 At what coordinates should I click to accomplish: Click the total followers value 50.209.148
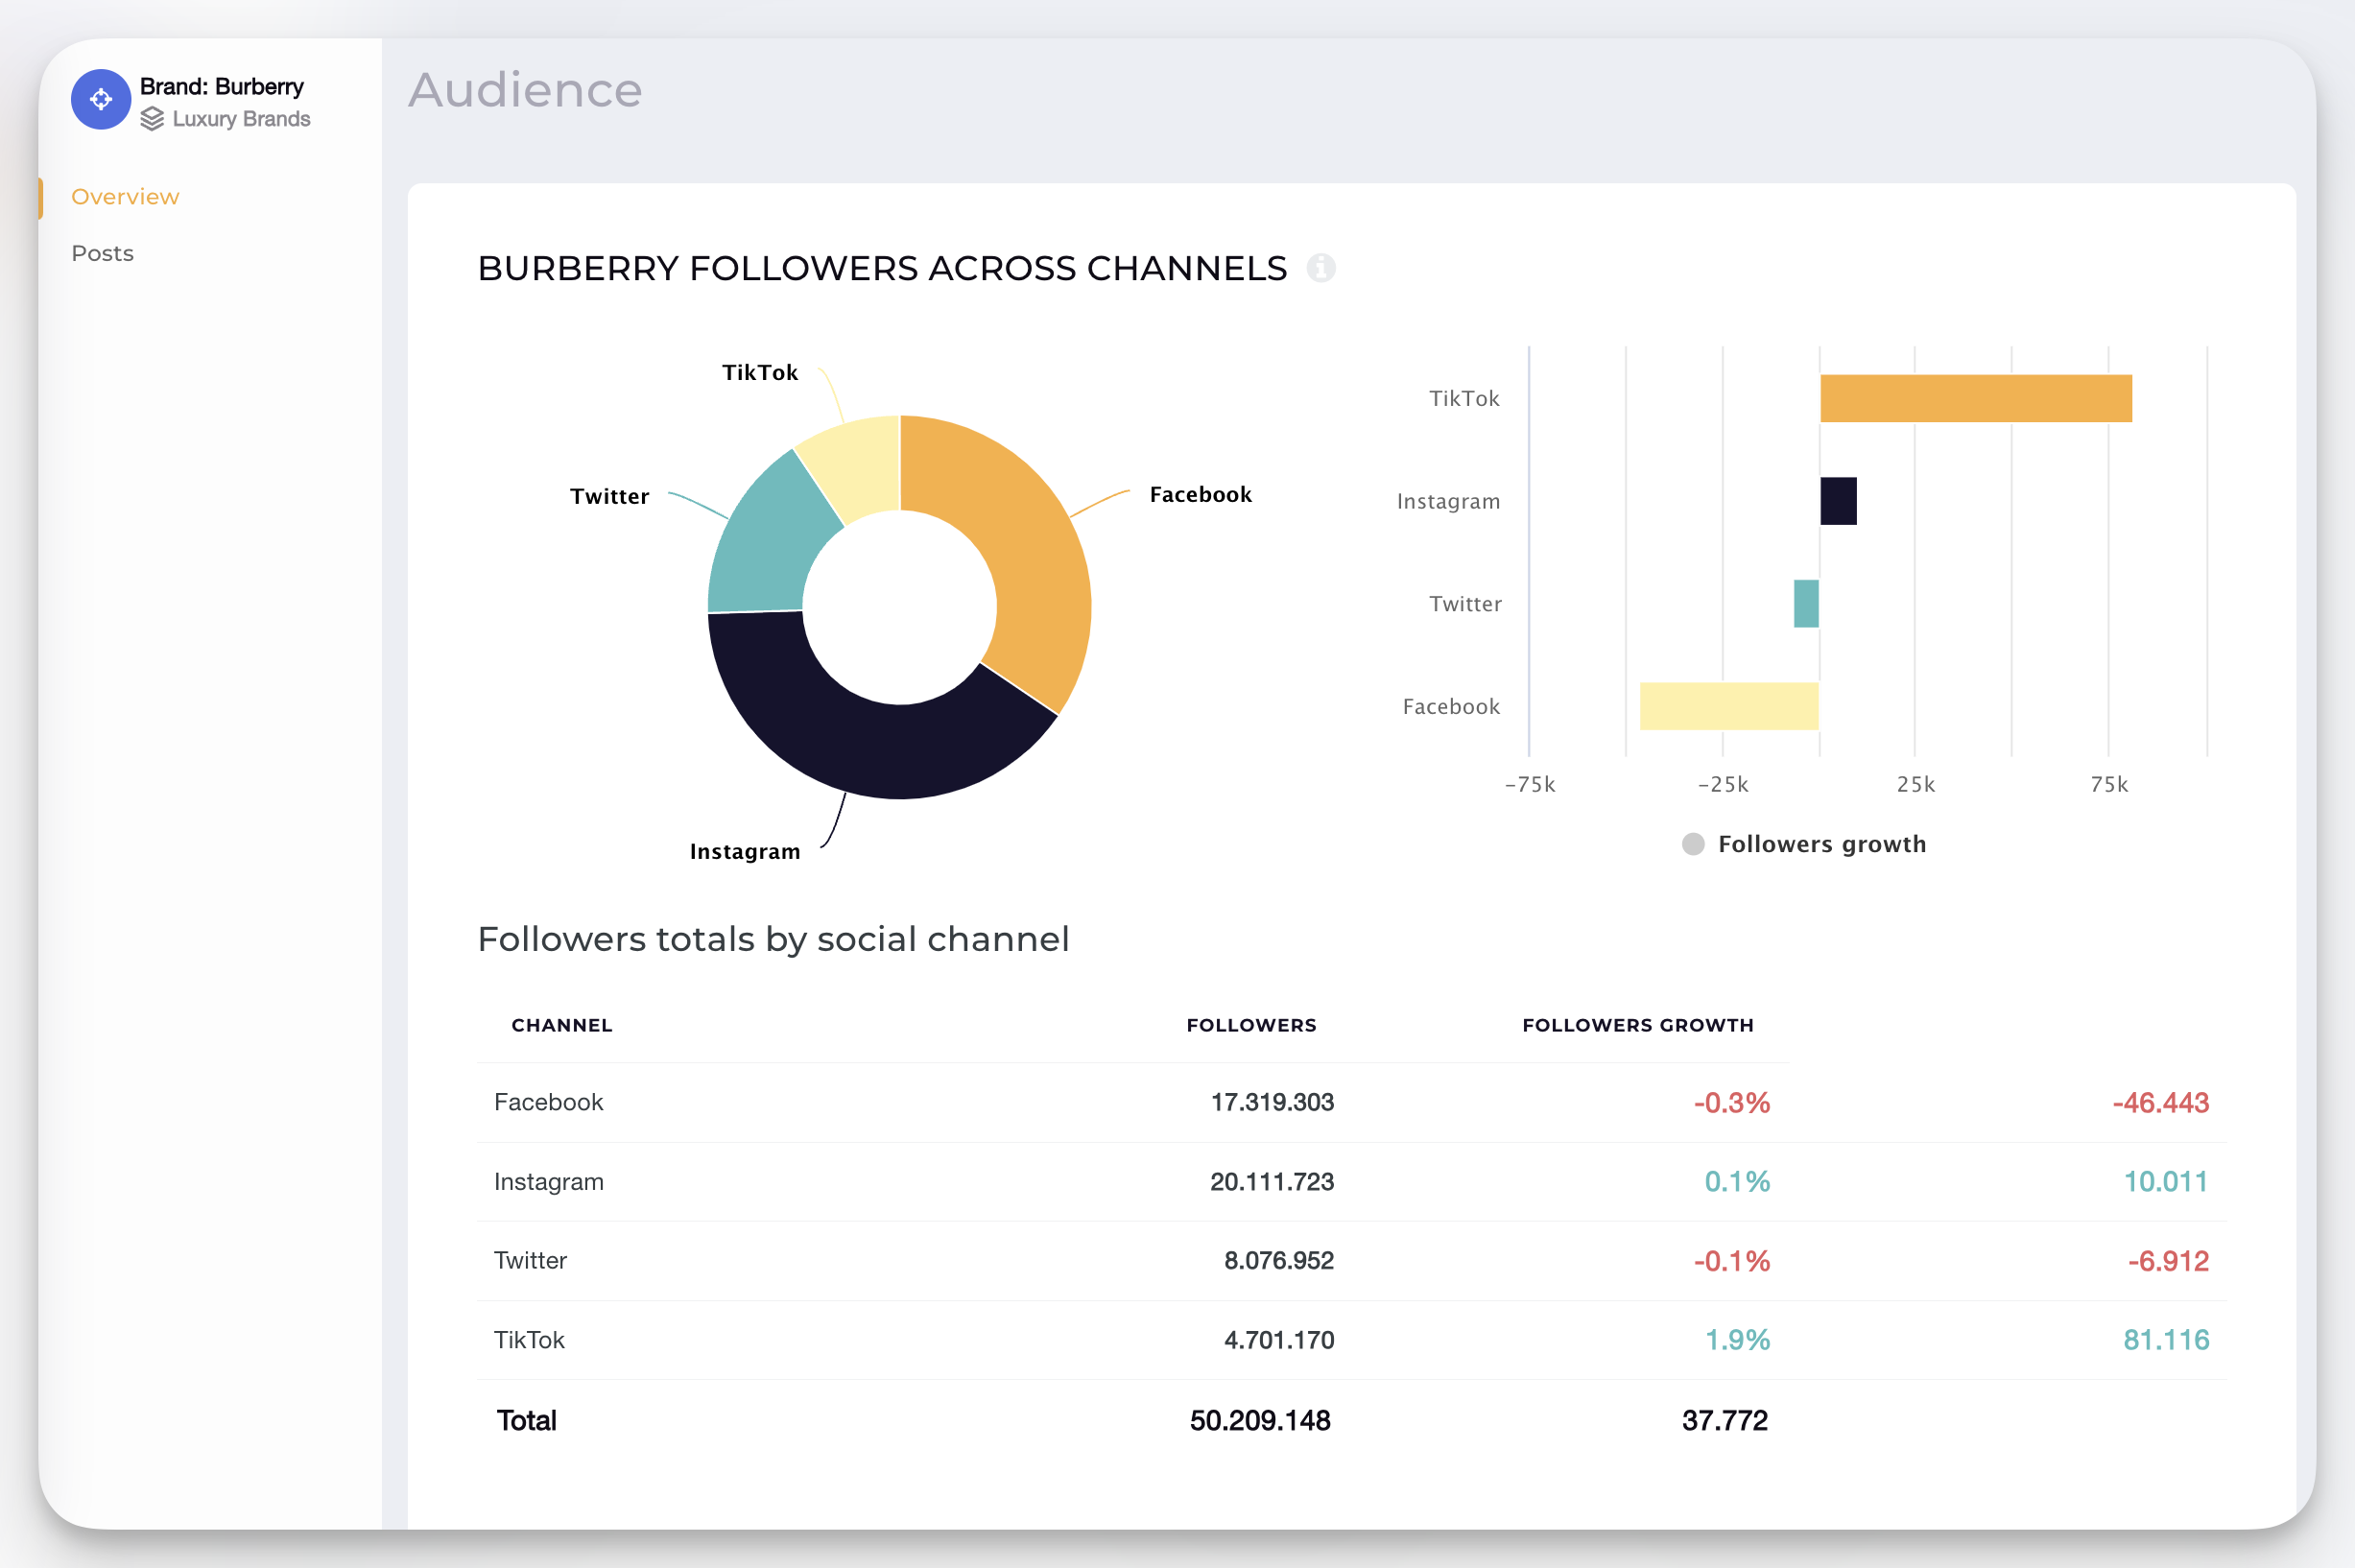pyautogui.click(x=1260, y=1420)
